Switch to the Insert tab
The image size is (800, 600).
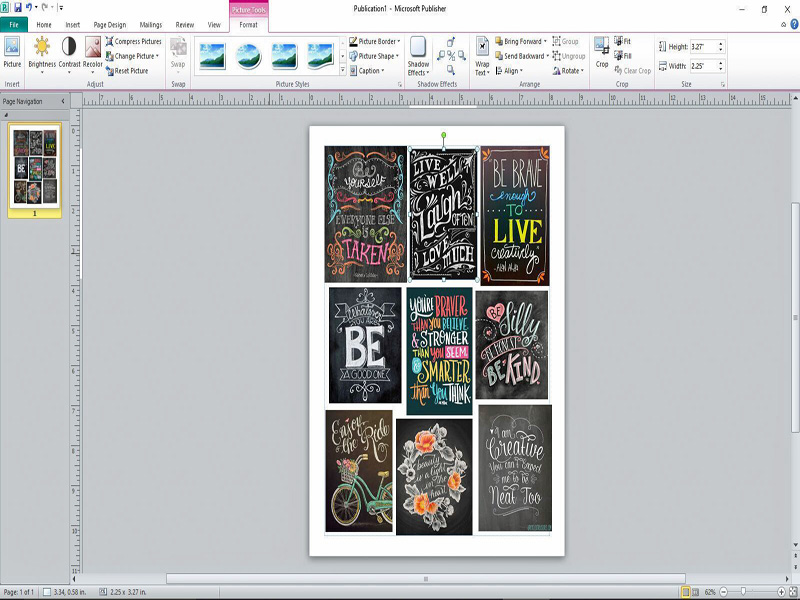click(72, 24)
